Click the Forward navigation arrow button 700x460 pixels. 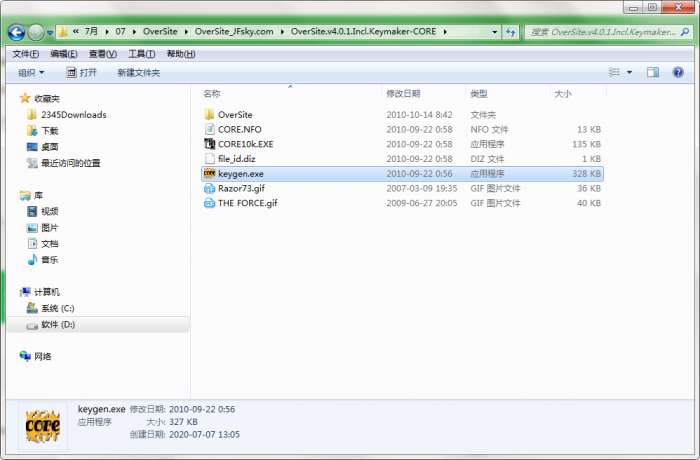[x=36, y=32]
